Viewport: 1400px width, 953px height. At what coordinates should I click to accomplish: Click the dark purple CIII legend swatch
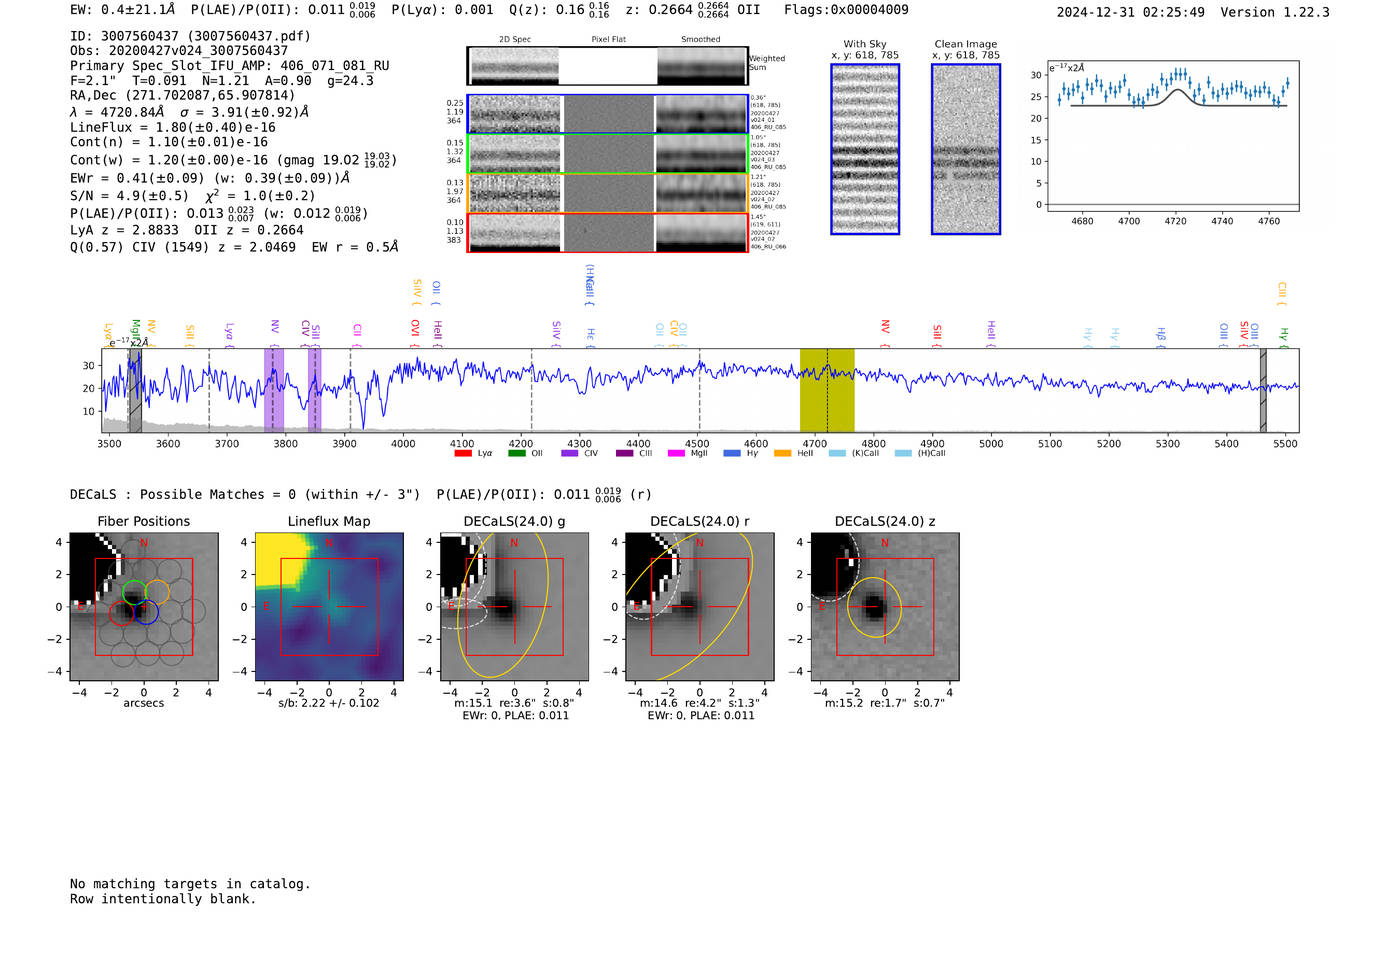(625, 454)
